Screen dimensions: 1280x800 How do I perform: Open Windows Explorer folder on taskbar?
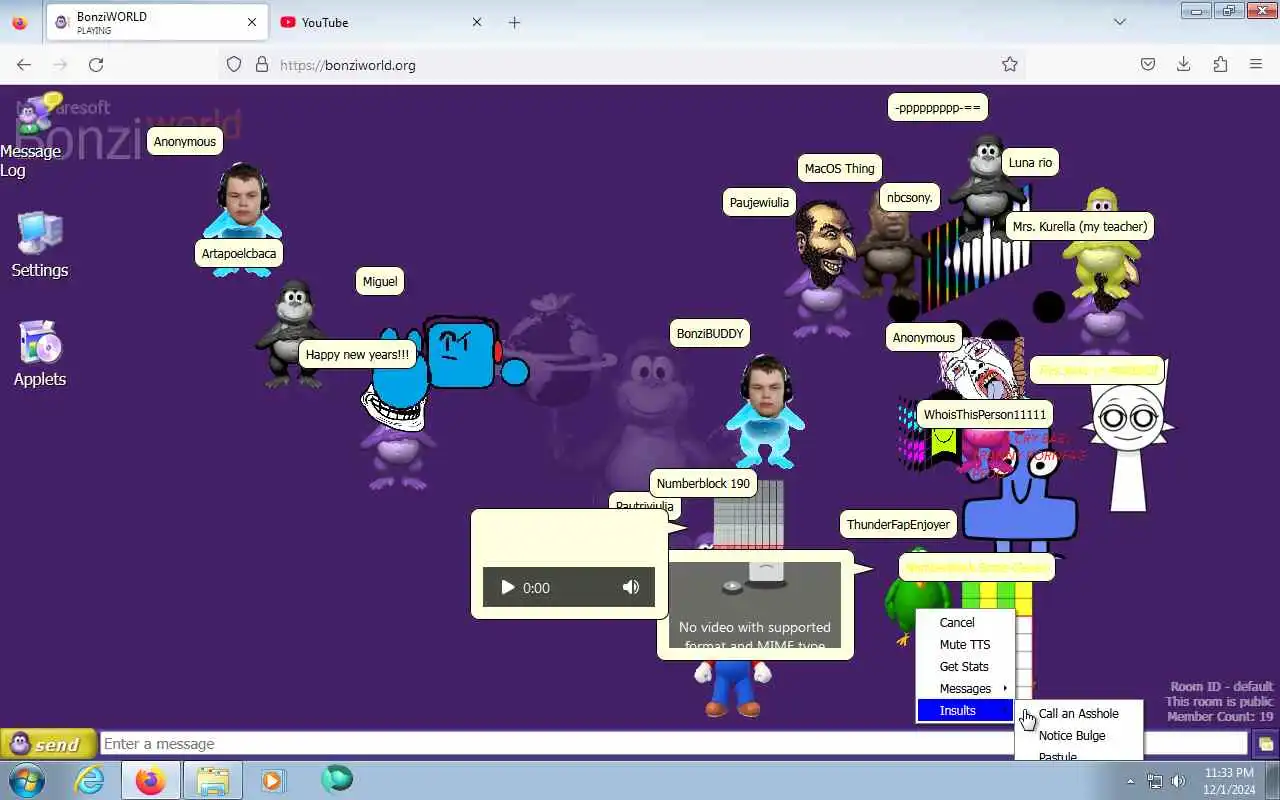pyautogui.click(x=212, y=780)
